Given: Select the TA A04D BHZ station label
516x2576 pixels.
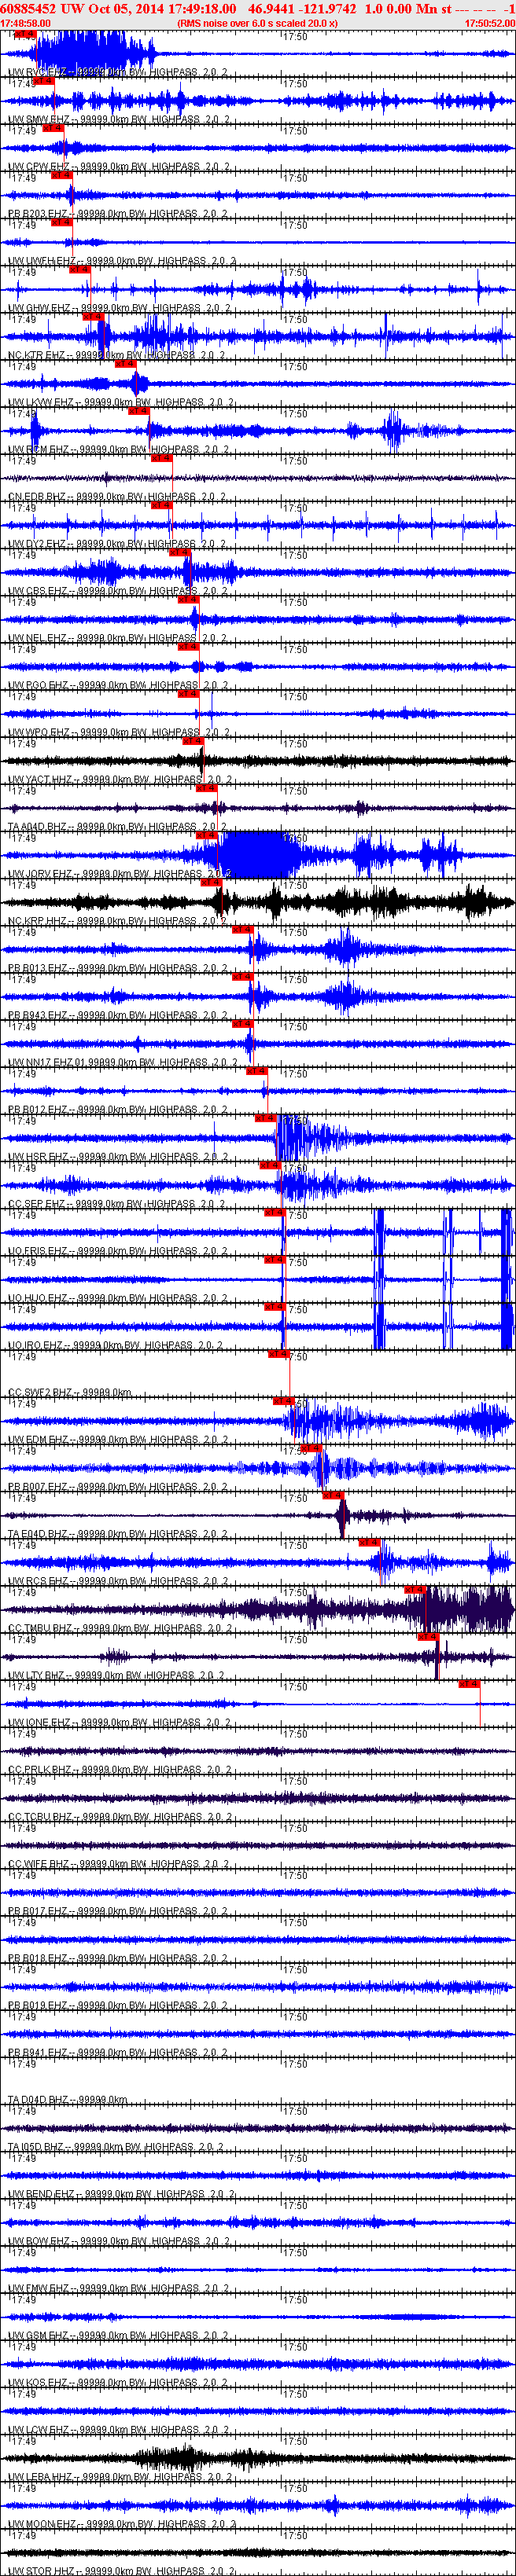Looking at the screenshot, I should 117,826.
